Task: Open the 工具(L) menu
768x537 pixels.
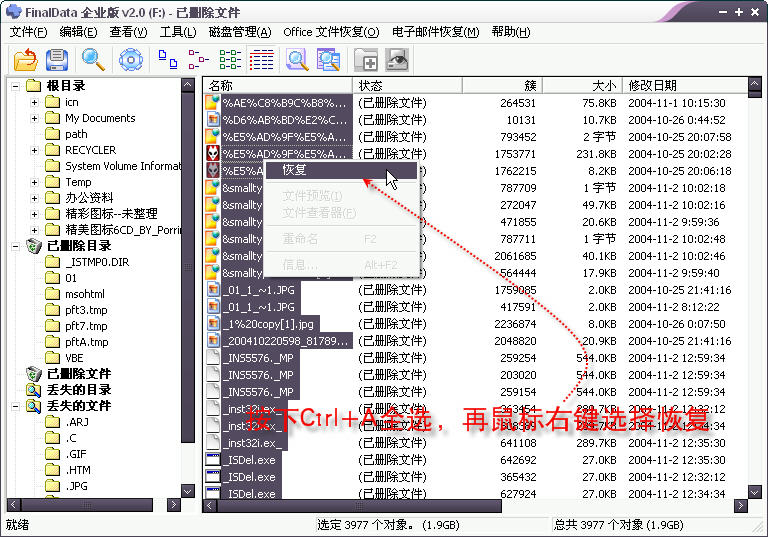Action: click(x=178, y=32)
